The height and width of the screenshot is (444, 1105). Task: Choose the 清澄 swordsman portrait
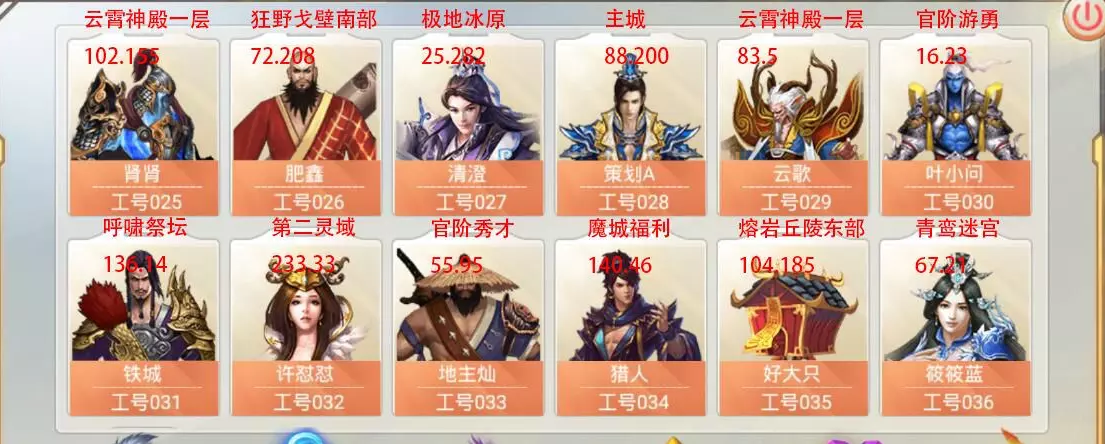click(468, 101)
